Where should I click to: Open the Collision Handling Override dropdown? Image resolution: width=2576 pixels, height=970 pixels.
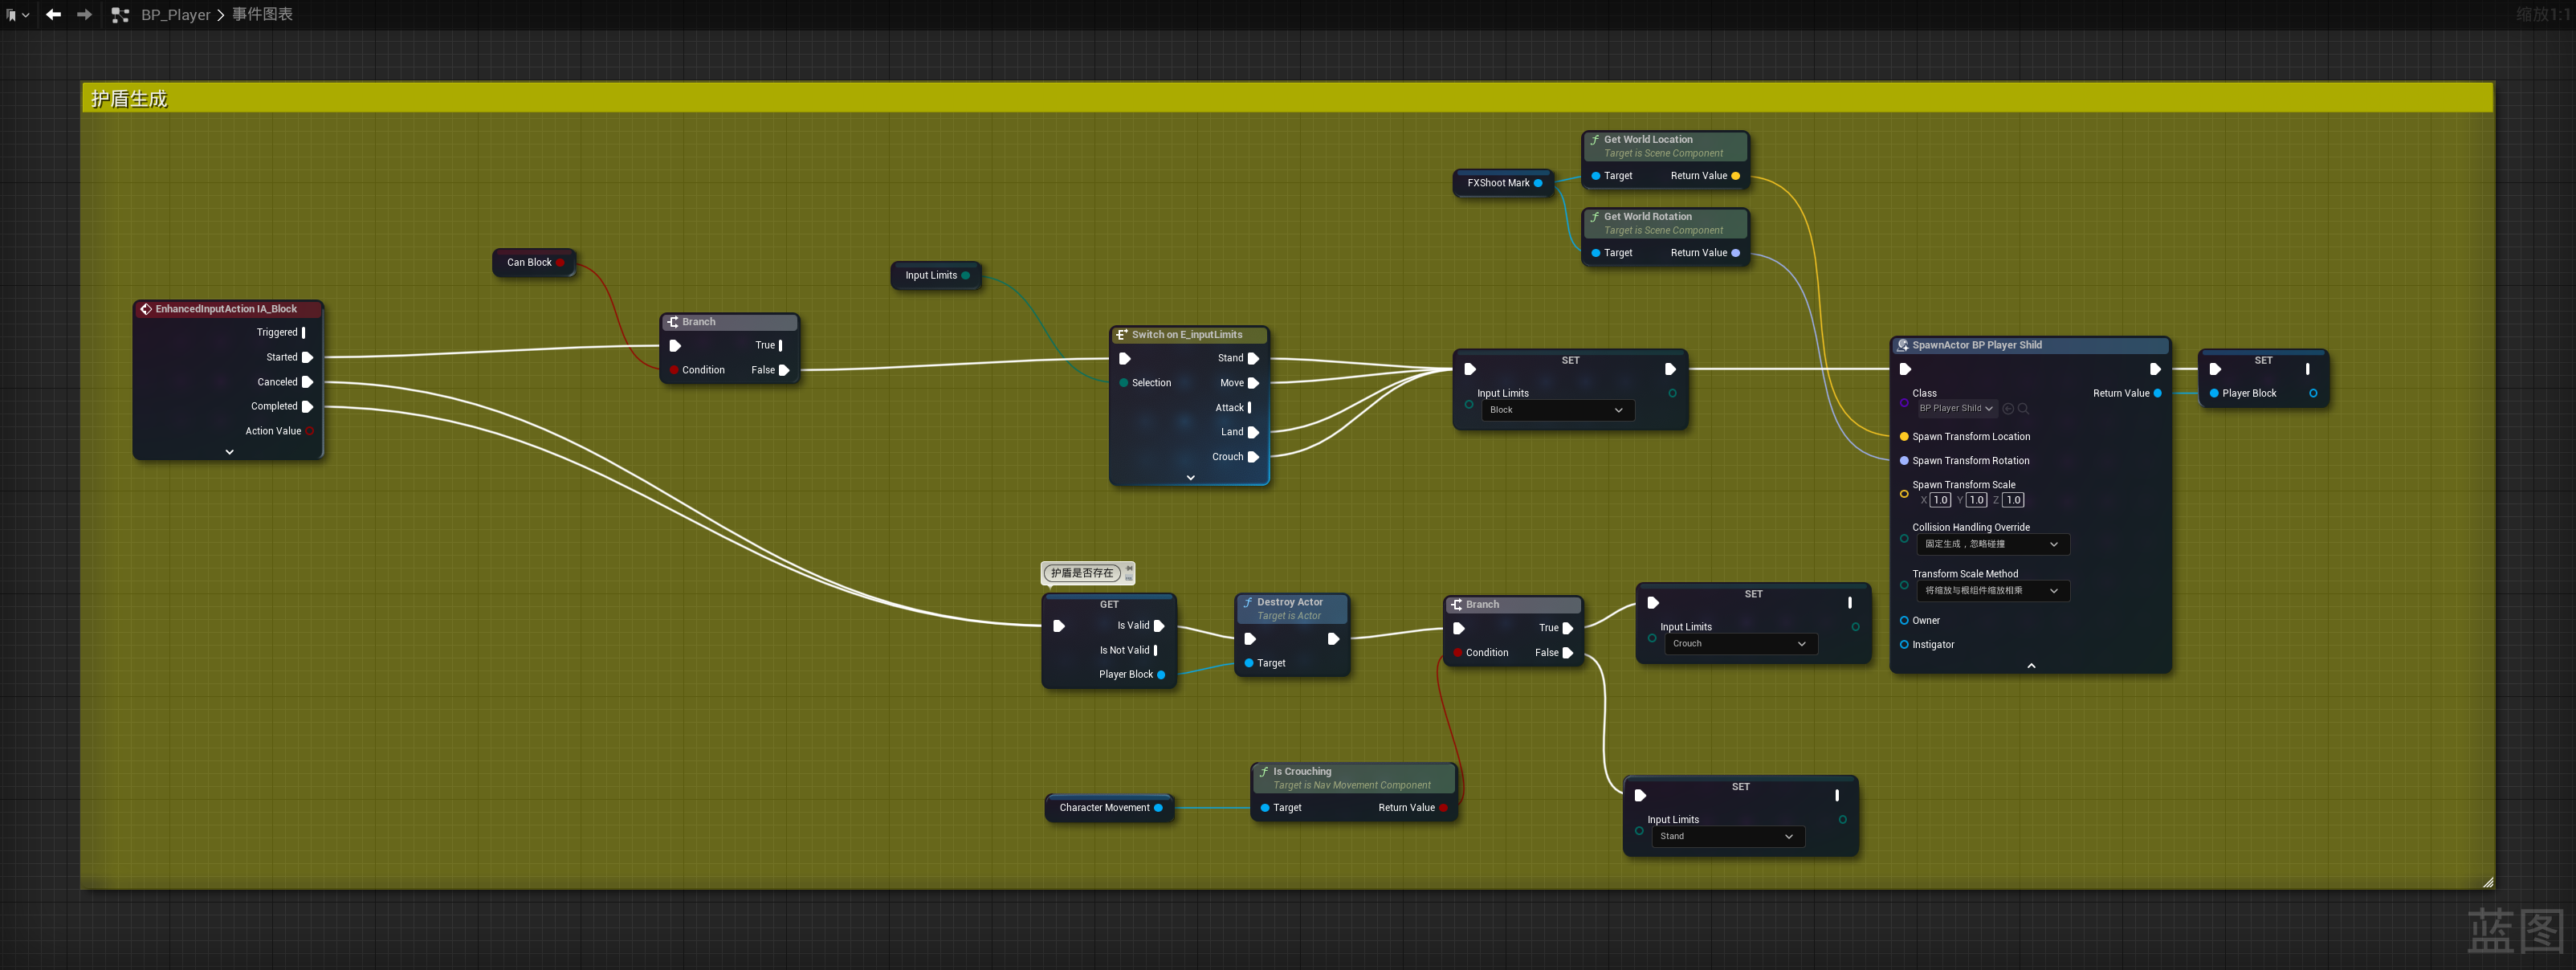(x=1992, y=544)
